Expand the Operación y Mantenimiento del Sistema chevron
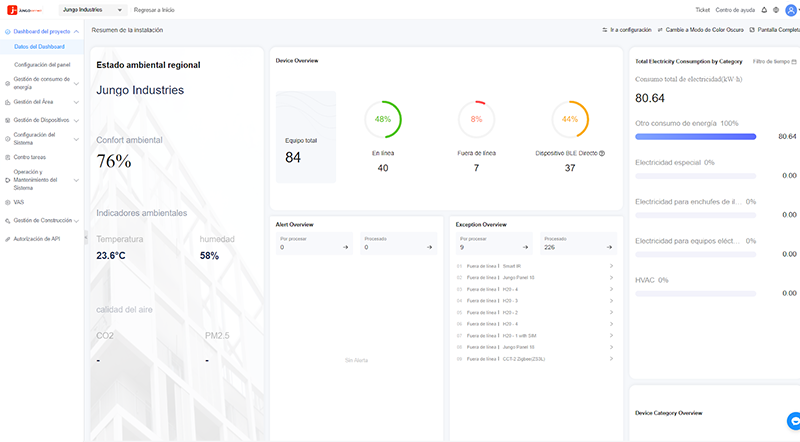 (76, 180)
